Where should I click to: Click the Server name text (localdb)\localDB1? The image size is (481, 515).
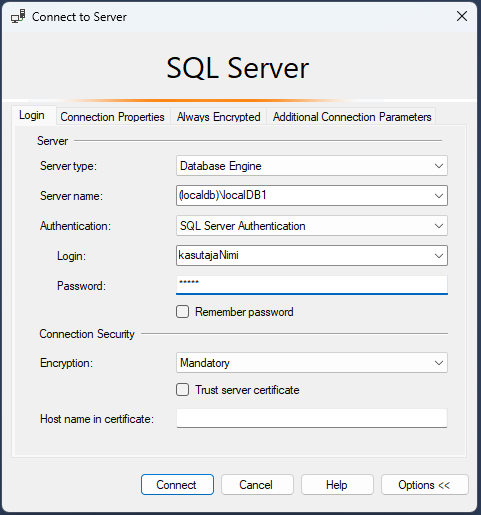pyautogui.click(x=223, y=195)
